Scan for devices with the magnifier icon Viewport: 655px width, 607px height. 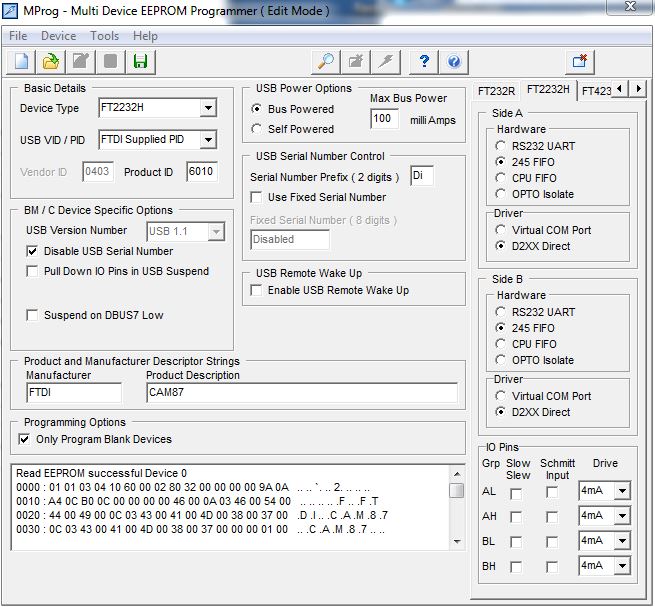325,62
